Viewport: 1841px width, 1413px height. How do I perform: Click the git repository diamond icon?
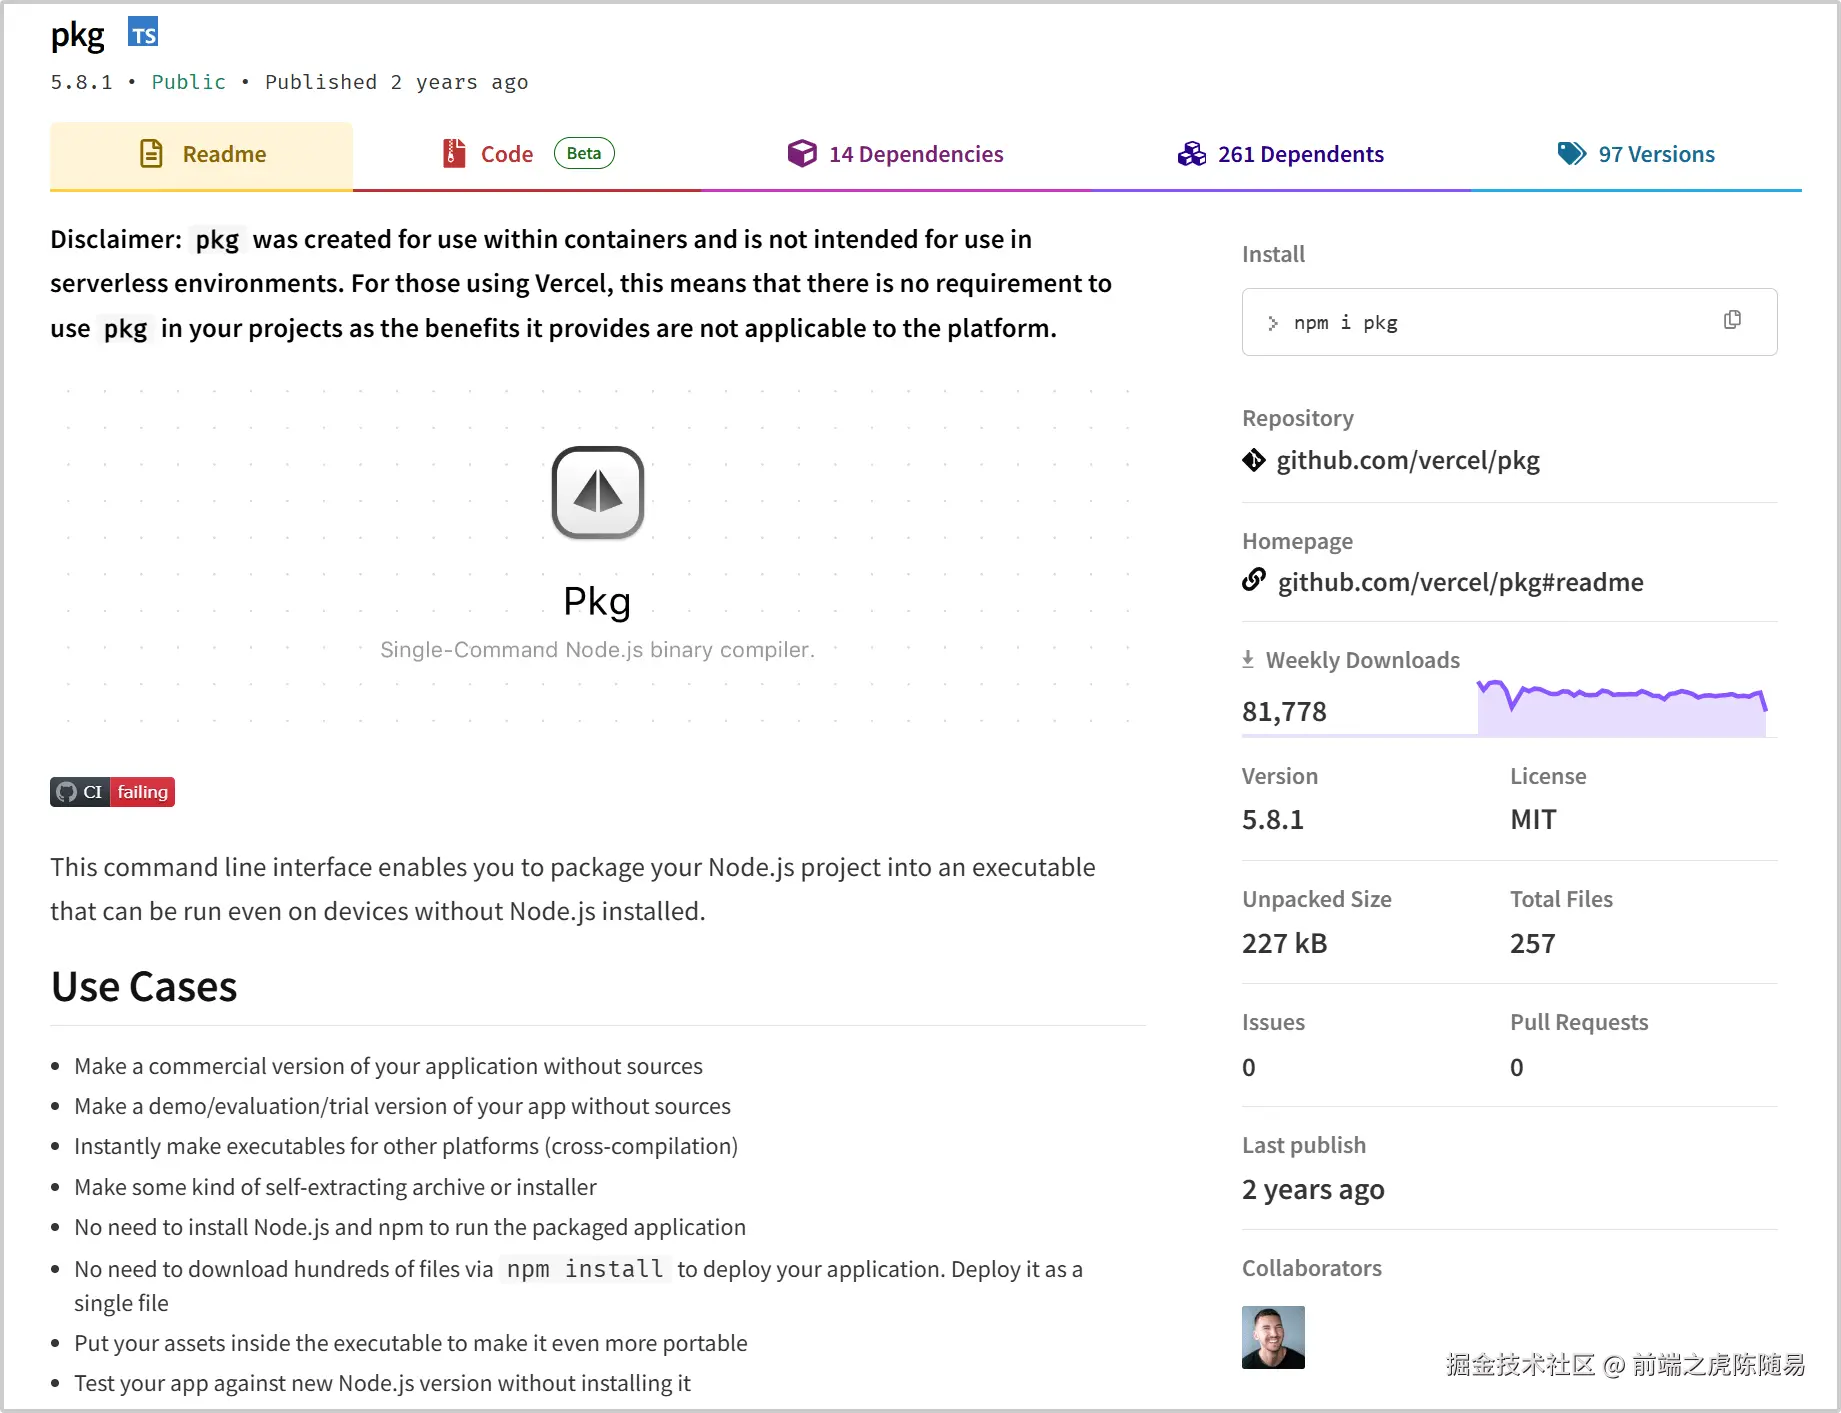click(x=1253, y=460)
